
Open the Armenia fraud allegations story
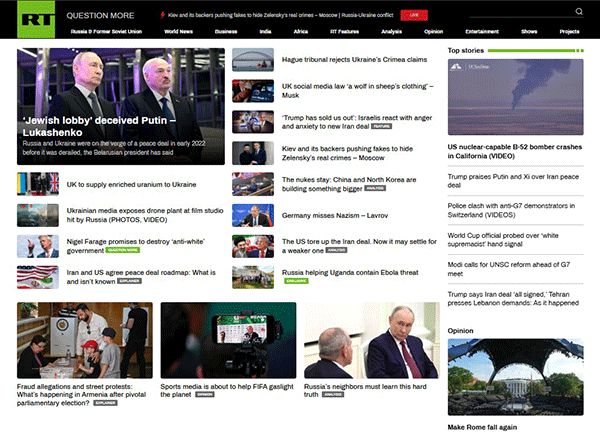click(x=81, y=395)
